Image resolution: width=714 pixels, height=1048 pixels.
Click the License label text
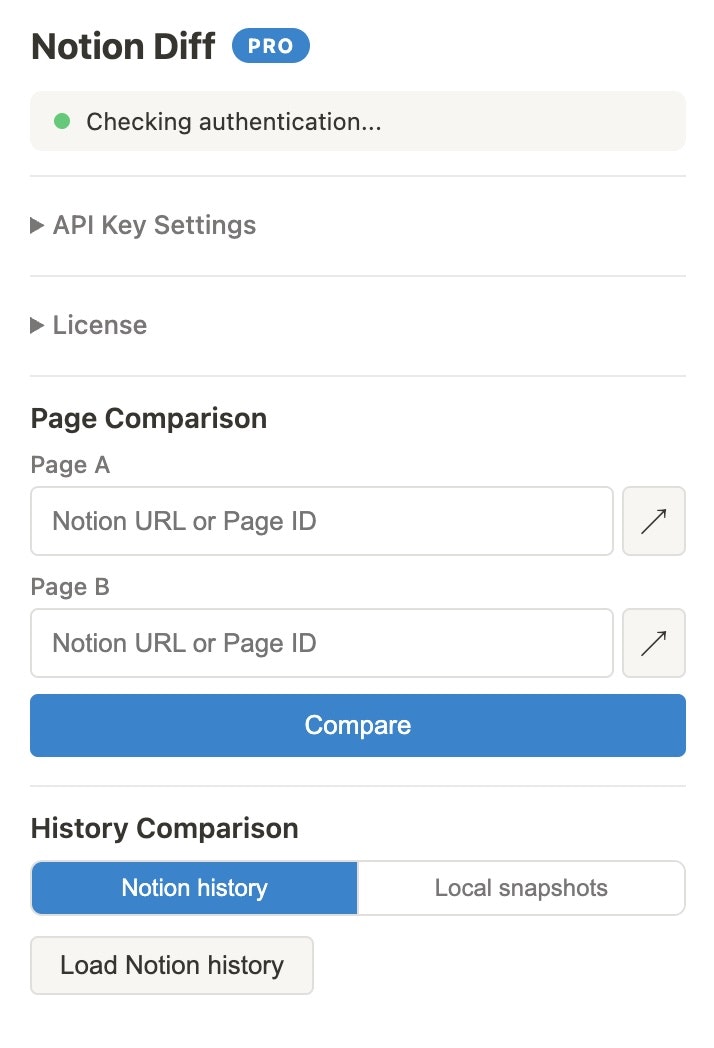[100, 325]
